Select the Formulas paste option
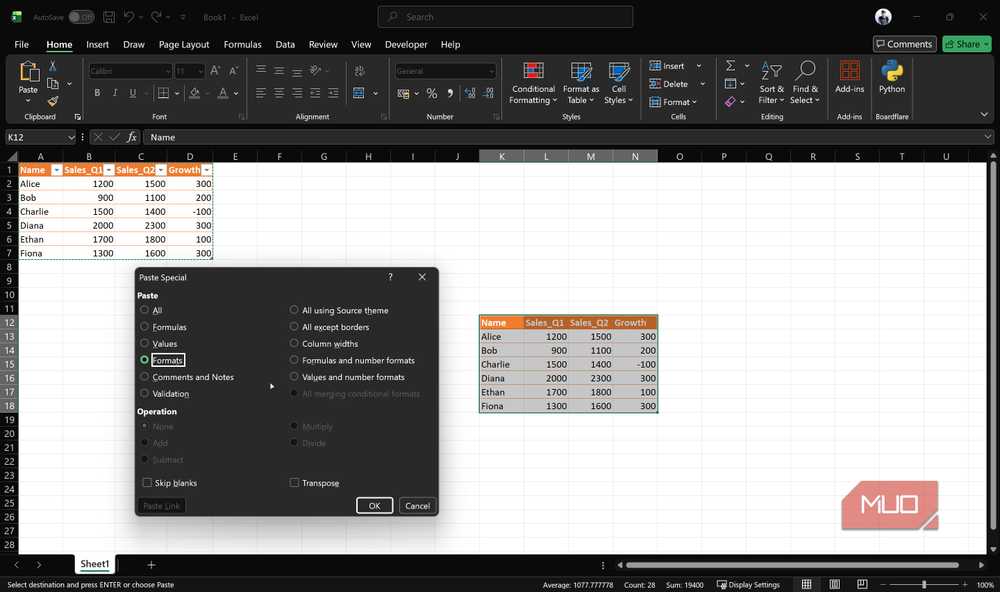Screen dimensions: 1000x592 145,327
